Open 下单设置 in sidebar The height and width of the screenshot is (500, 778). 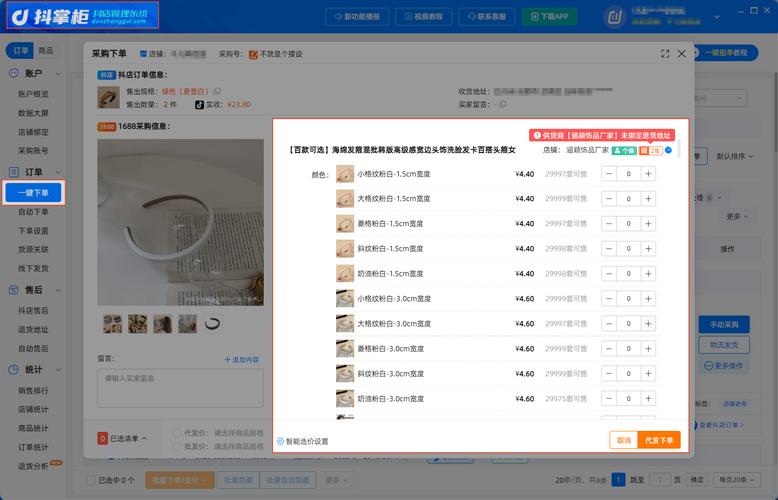point(33,231)
